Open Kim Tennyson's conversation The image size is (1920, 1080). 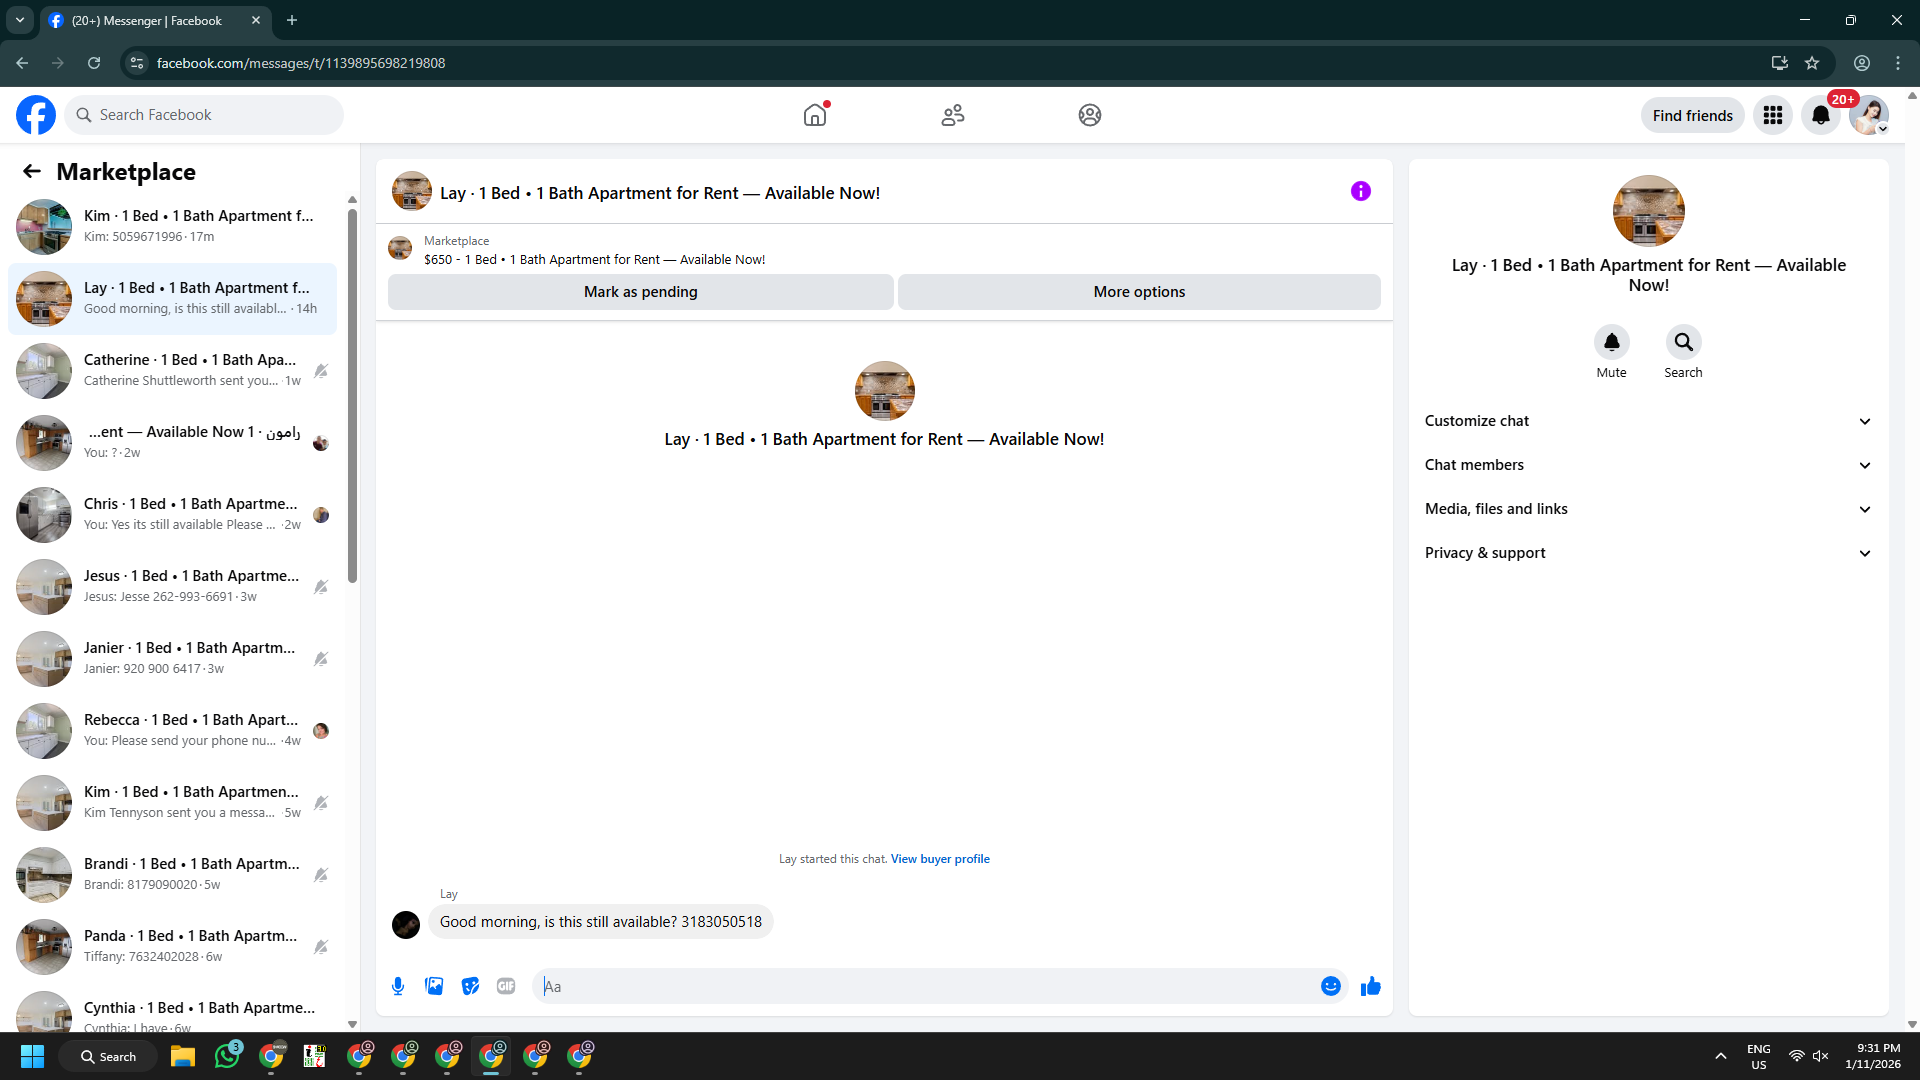(172, 803)
